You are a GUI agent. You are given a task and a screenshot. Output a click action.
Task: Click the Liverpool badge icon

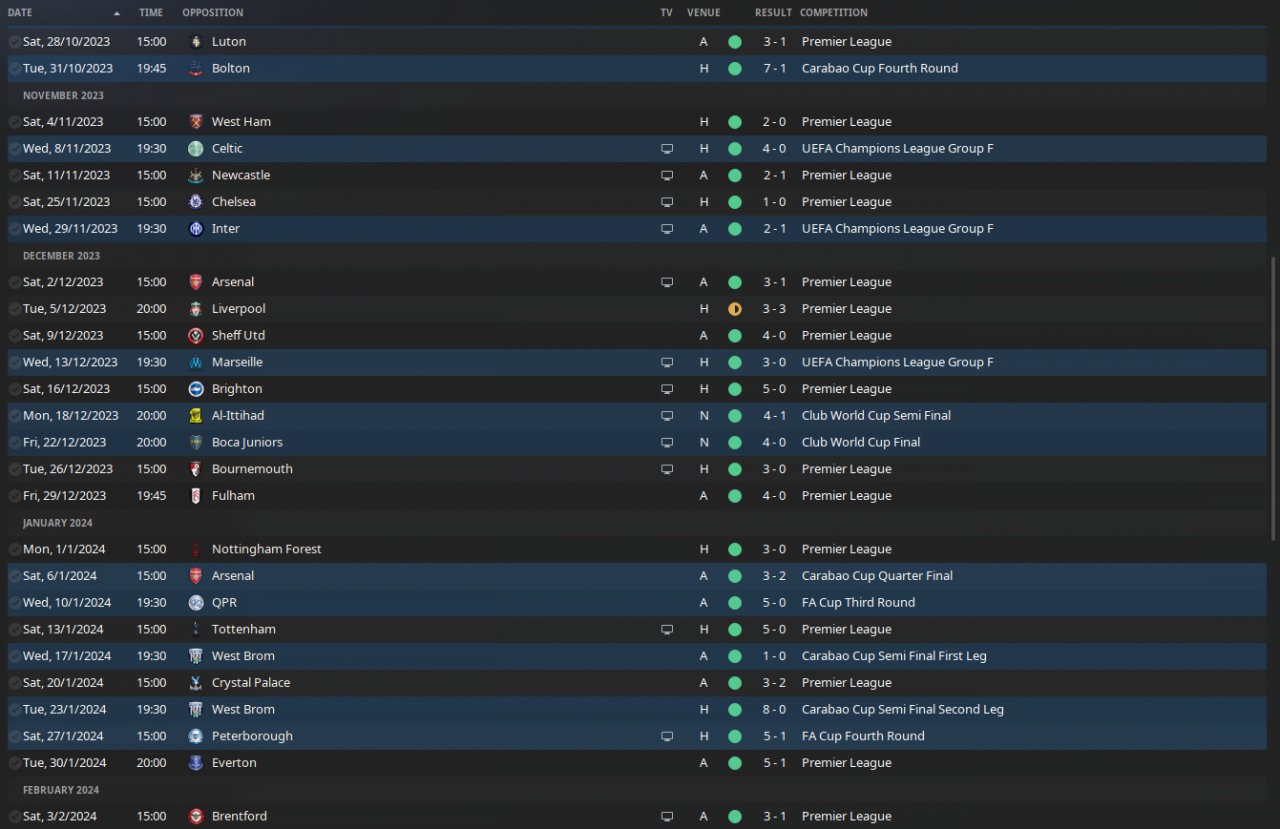coord(195,309)
